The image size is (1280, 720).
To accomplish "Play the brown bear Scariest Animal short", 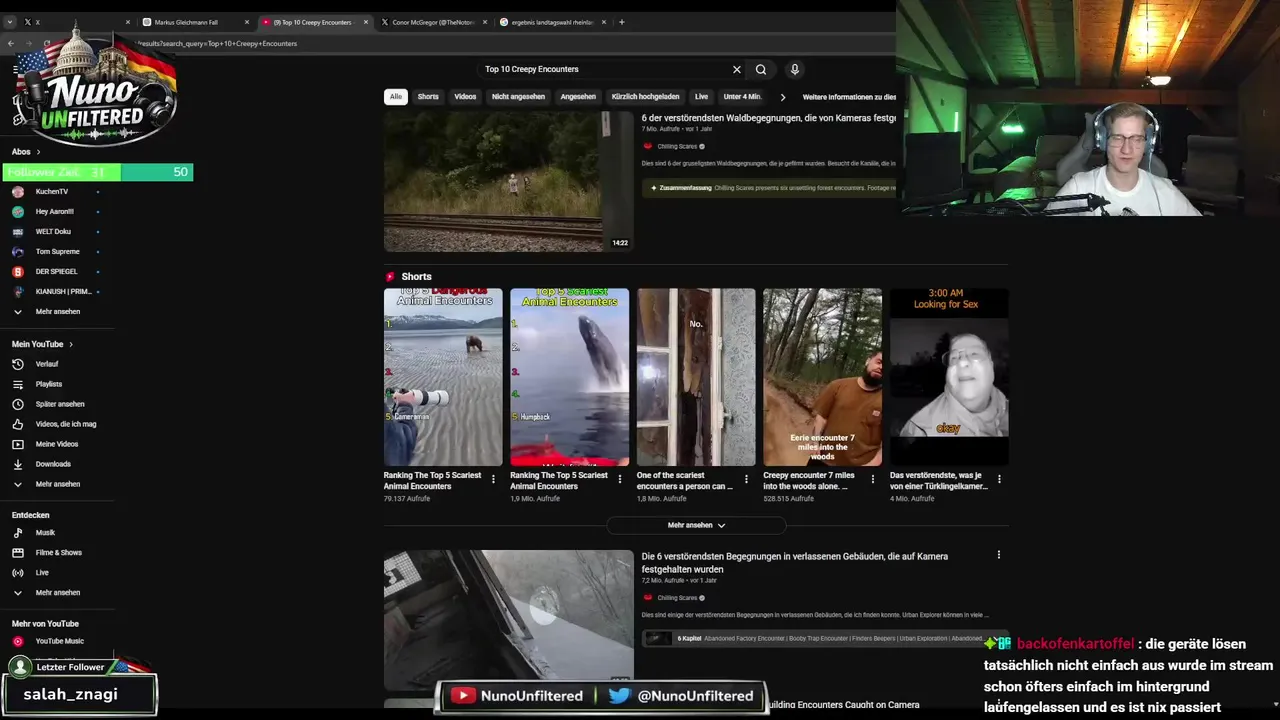I will coord(443,377).
